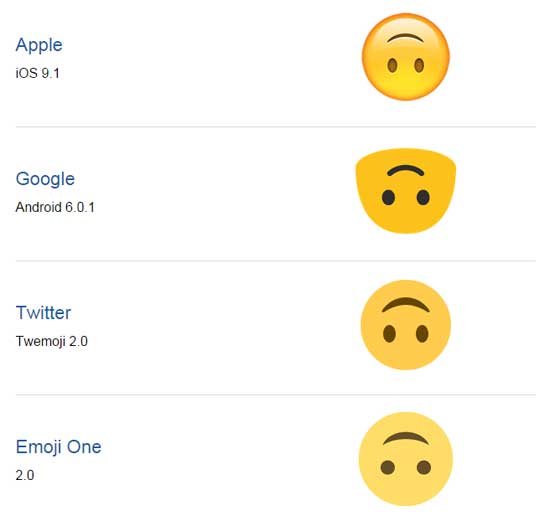Click Apple's upside-down face emoji
This screenshot has width=550, height=521.
(x=405, y=57)
